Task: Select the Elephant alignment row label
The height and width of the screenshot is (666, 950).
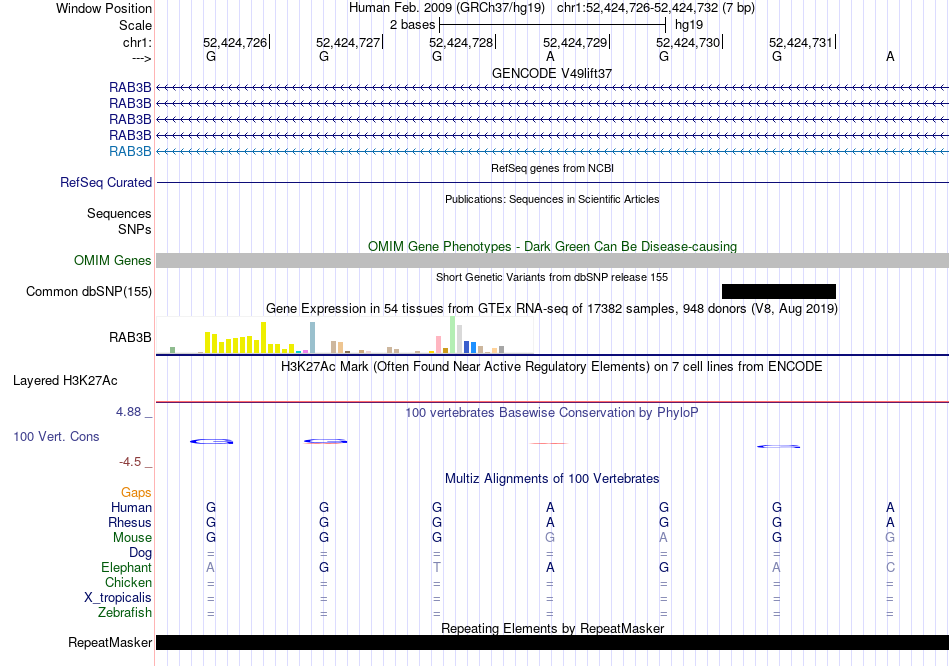Action: [127, 568]
